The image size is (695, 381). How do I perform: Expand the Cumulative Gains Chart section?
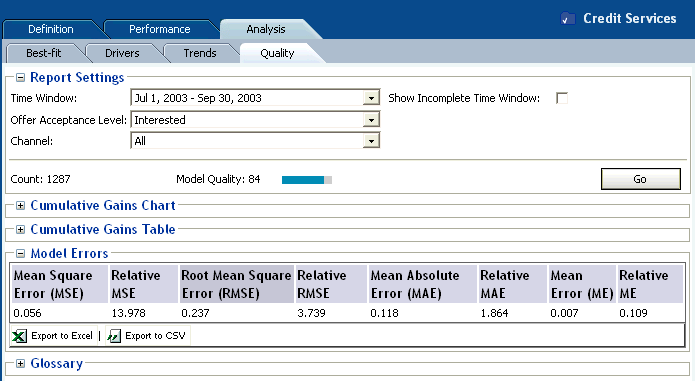click(20, 206)
